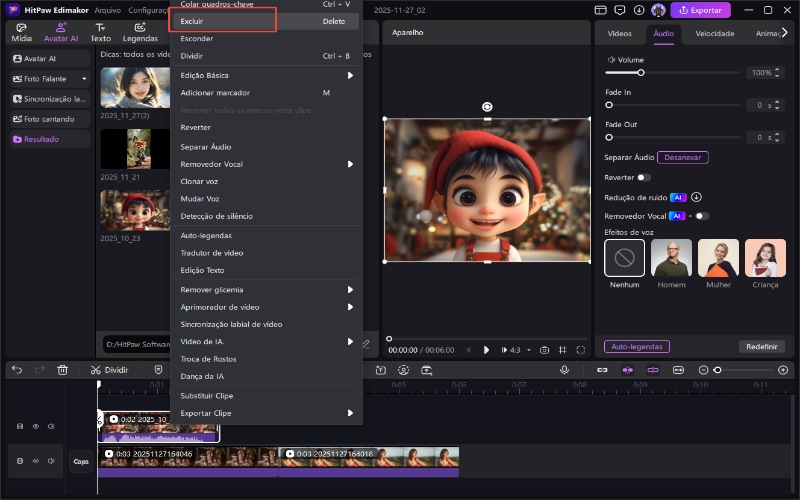Open the download center icon in title bar

tap(639, 10)
